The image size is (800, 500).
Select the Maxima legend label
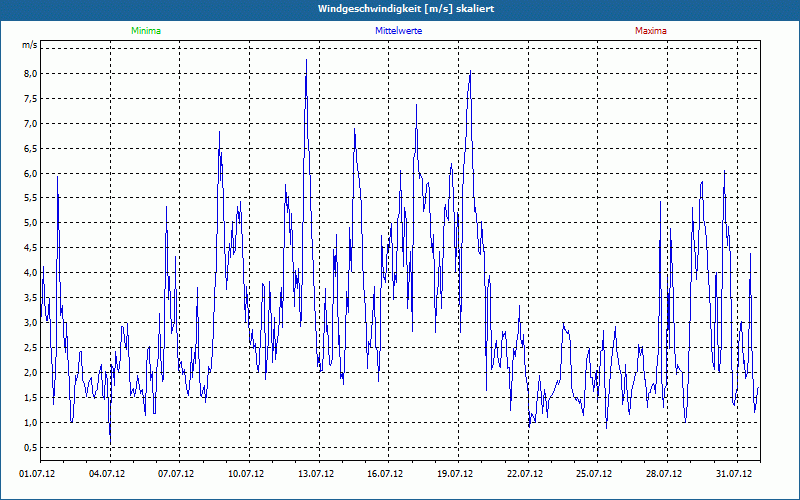point(650,31)
